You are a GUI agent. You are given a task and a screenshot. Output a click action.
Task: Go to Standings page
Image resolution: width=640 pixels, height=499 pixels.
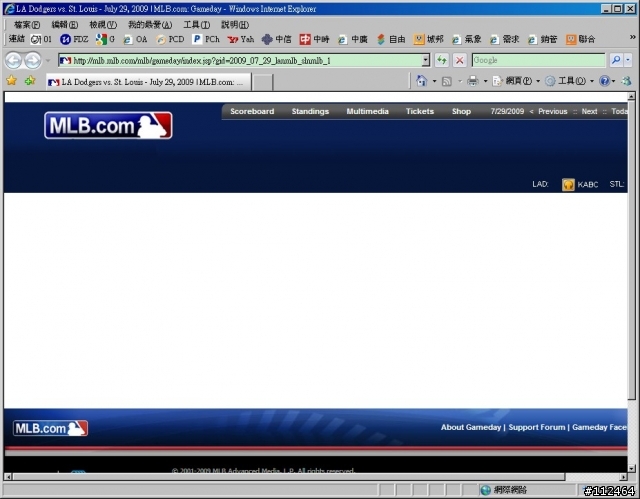pyautogui.click(x=310, y=111)
